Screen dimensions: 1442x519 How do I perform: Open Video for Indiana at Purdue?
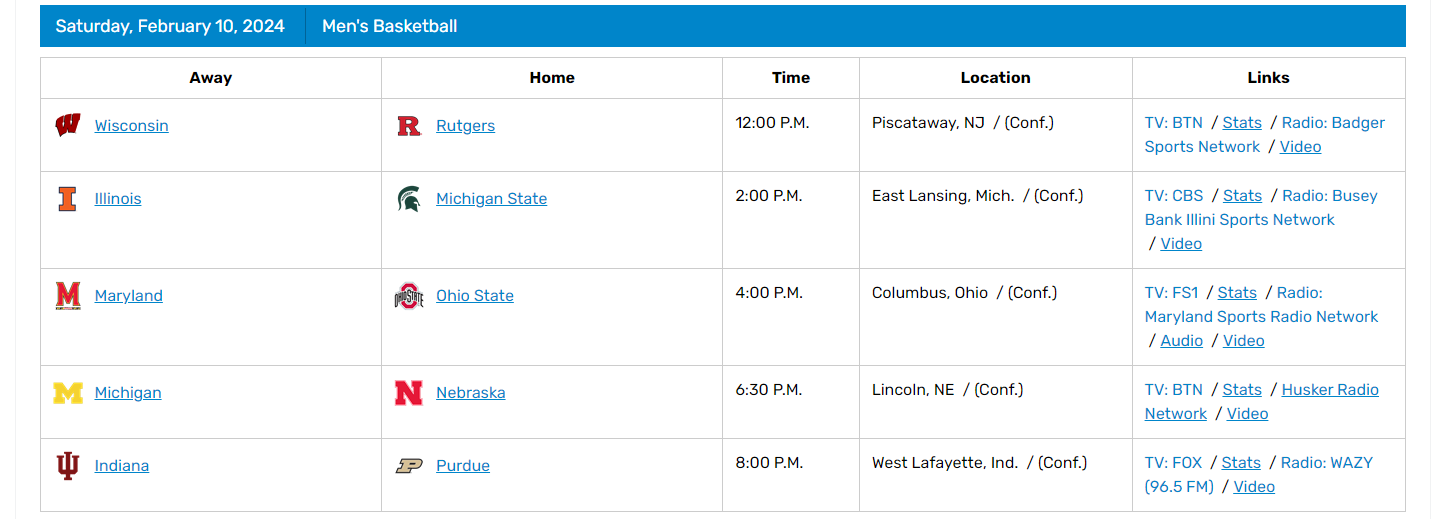tap(1254, 487)
